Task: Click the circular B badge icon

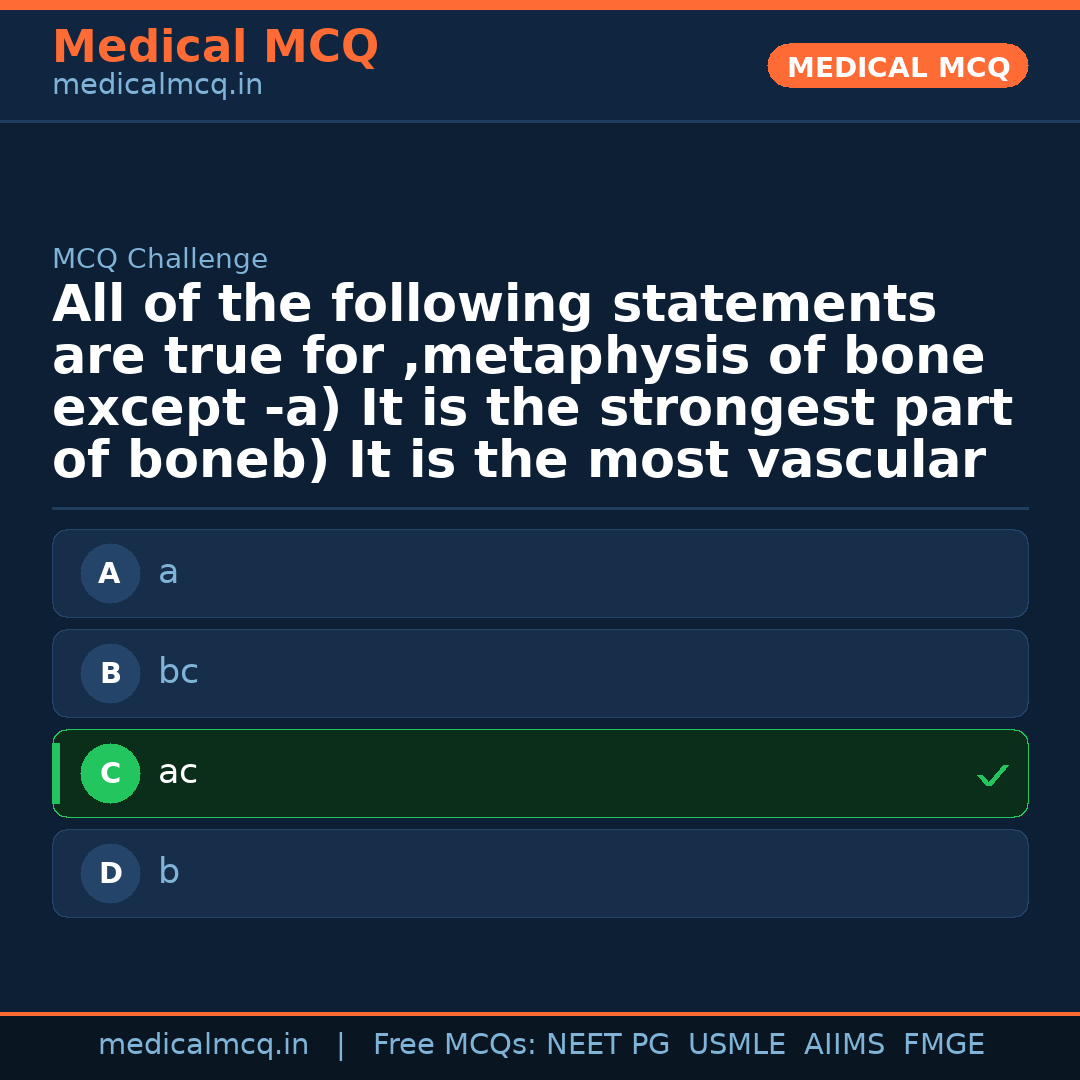Action: [110, 673]
